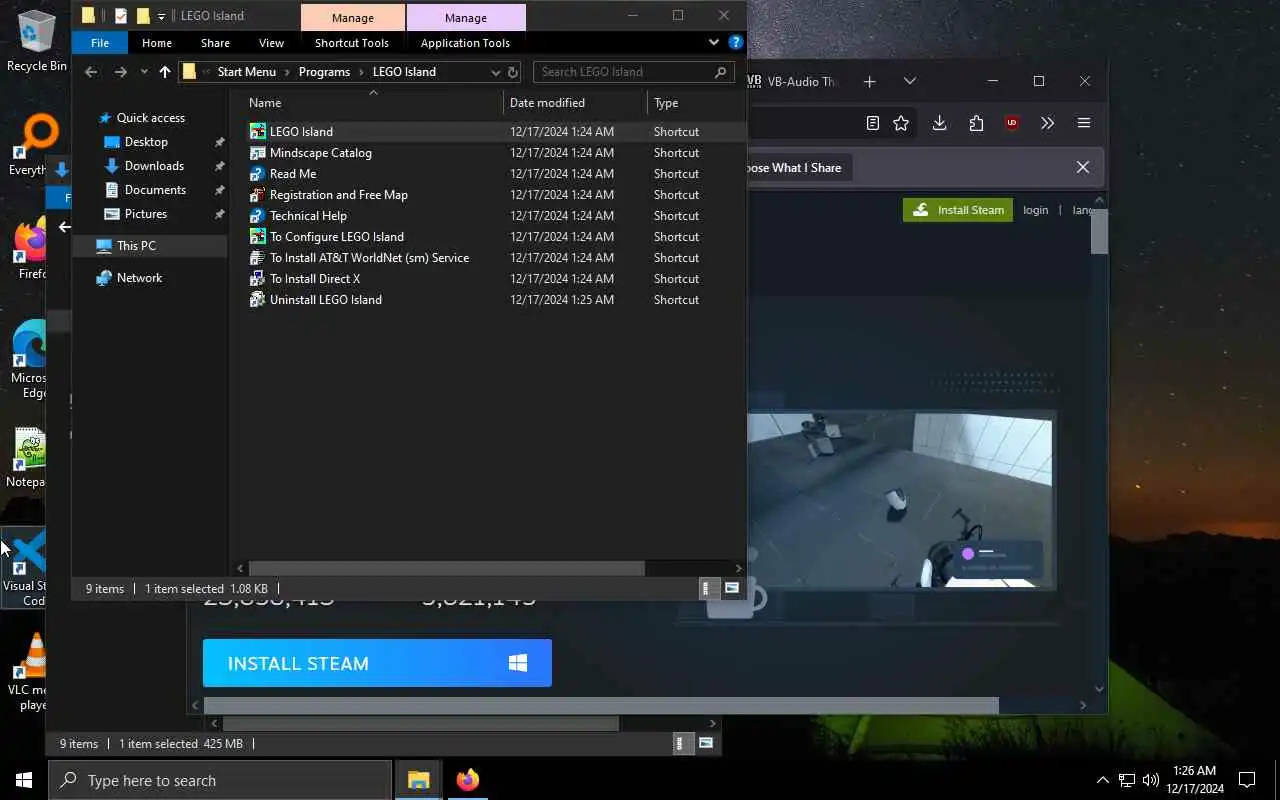Click the uBlock Origin toolbar icon
This screenshot has height=800, width=1280.
point(1012,123)
